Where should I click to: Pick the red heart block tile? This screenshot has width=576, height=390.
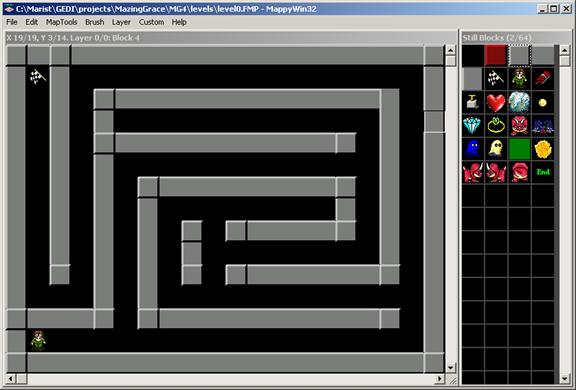click(496, 102)
